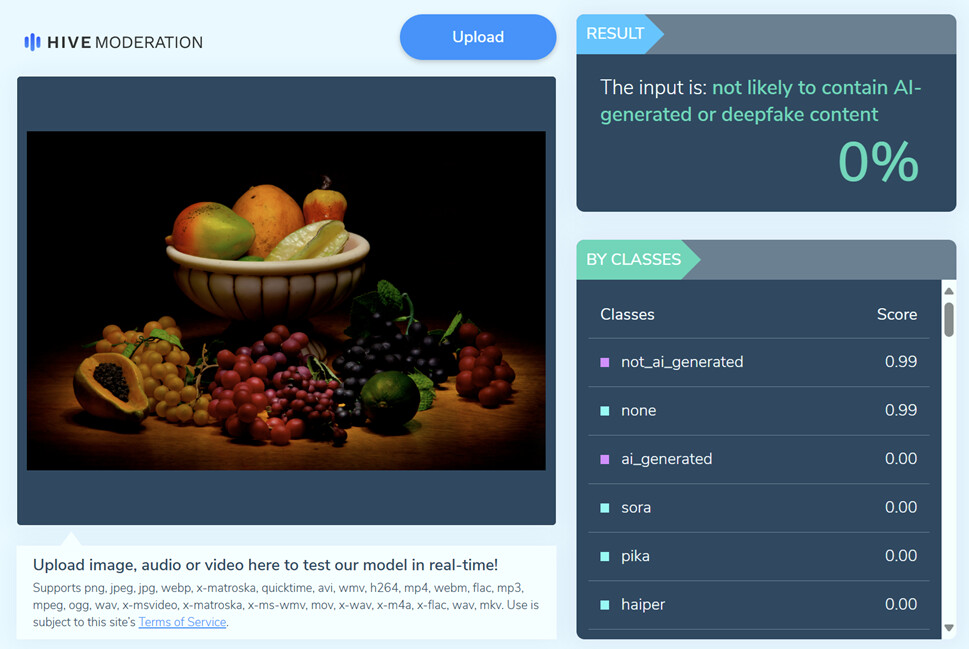Select the RESULT panel header tab

[615, 34]
